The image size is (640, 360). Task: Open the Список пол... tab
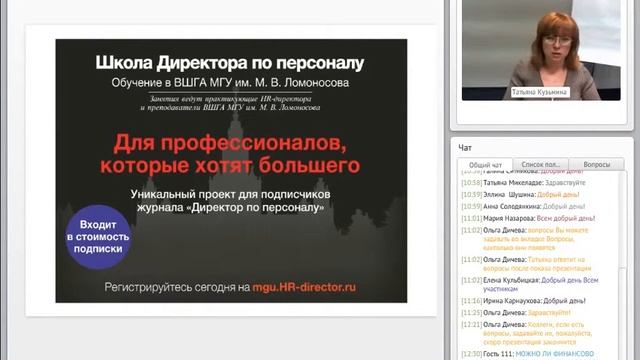tap(540, 164)
